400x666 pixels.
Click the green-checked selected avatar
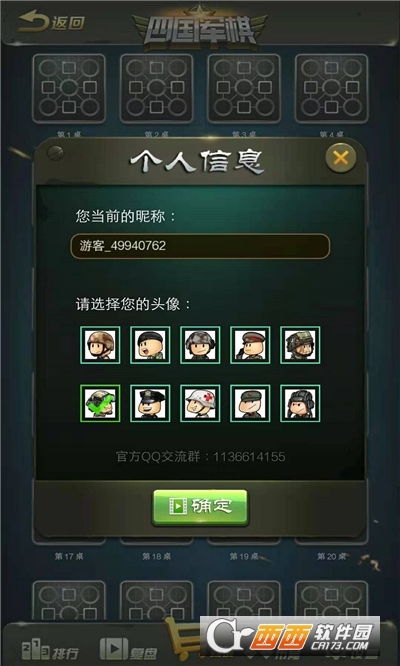(100, 403)
